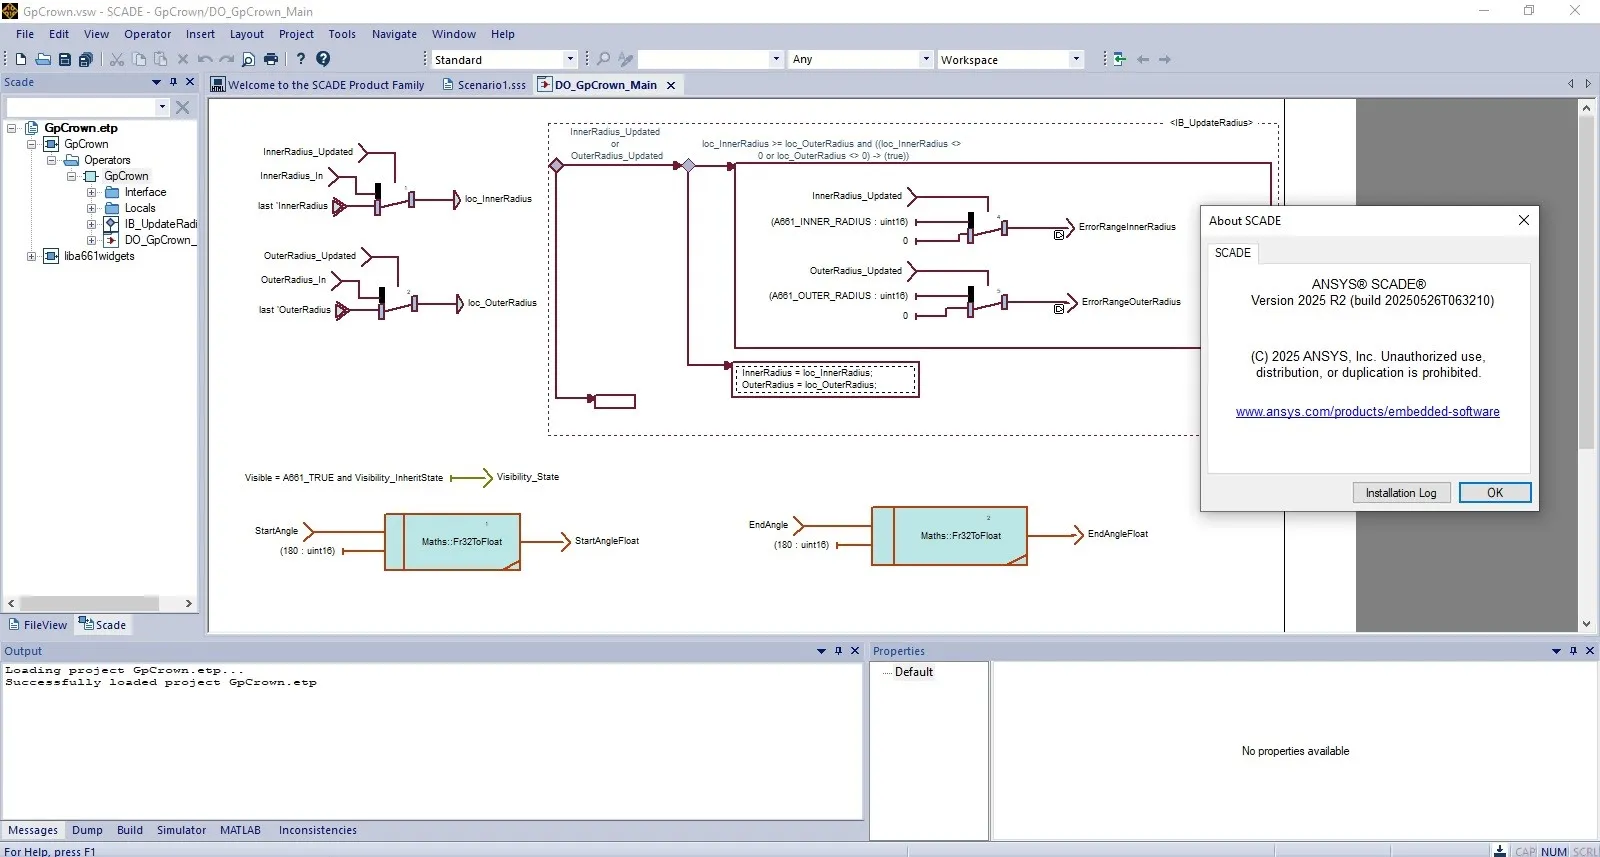Click the Scade filter input field

(82, 107)
